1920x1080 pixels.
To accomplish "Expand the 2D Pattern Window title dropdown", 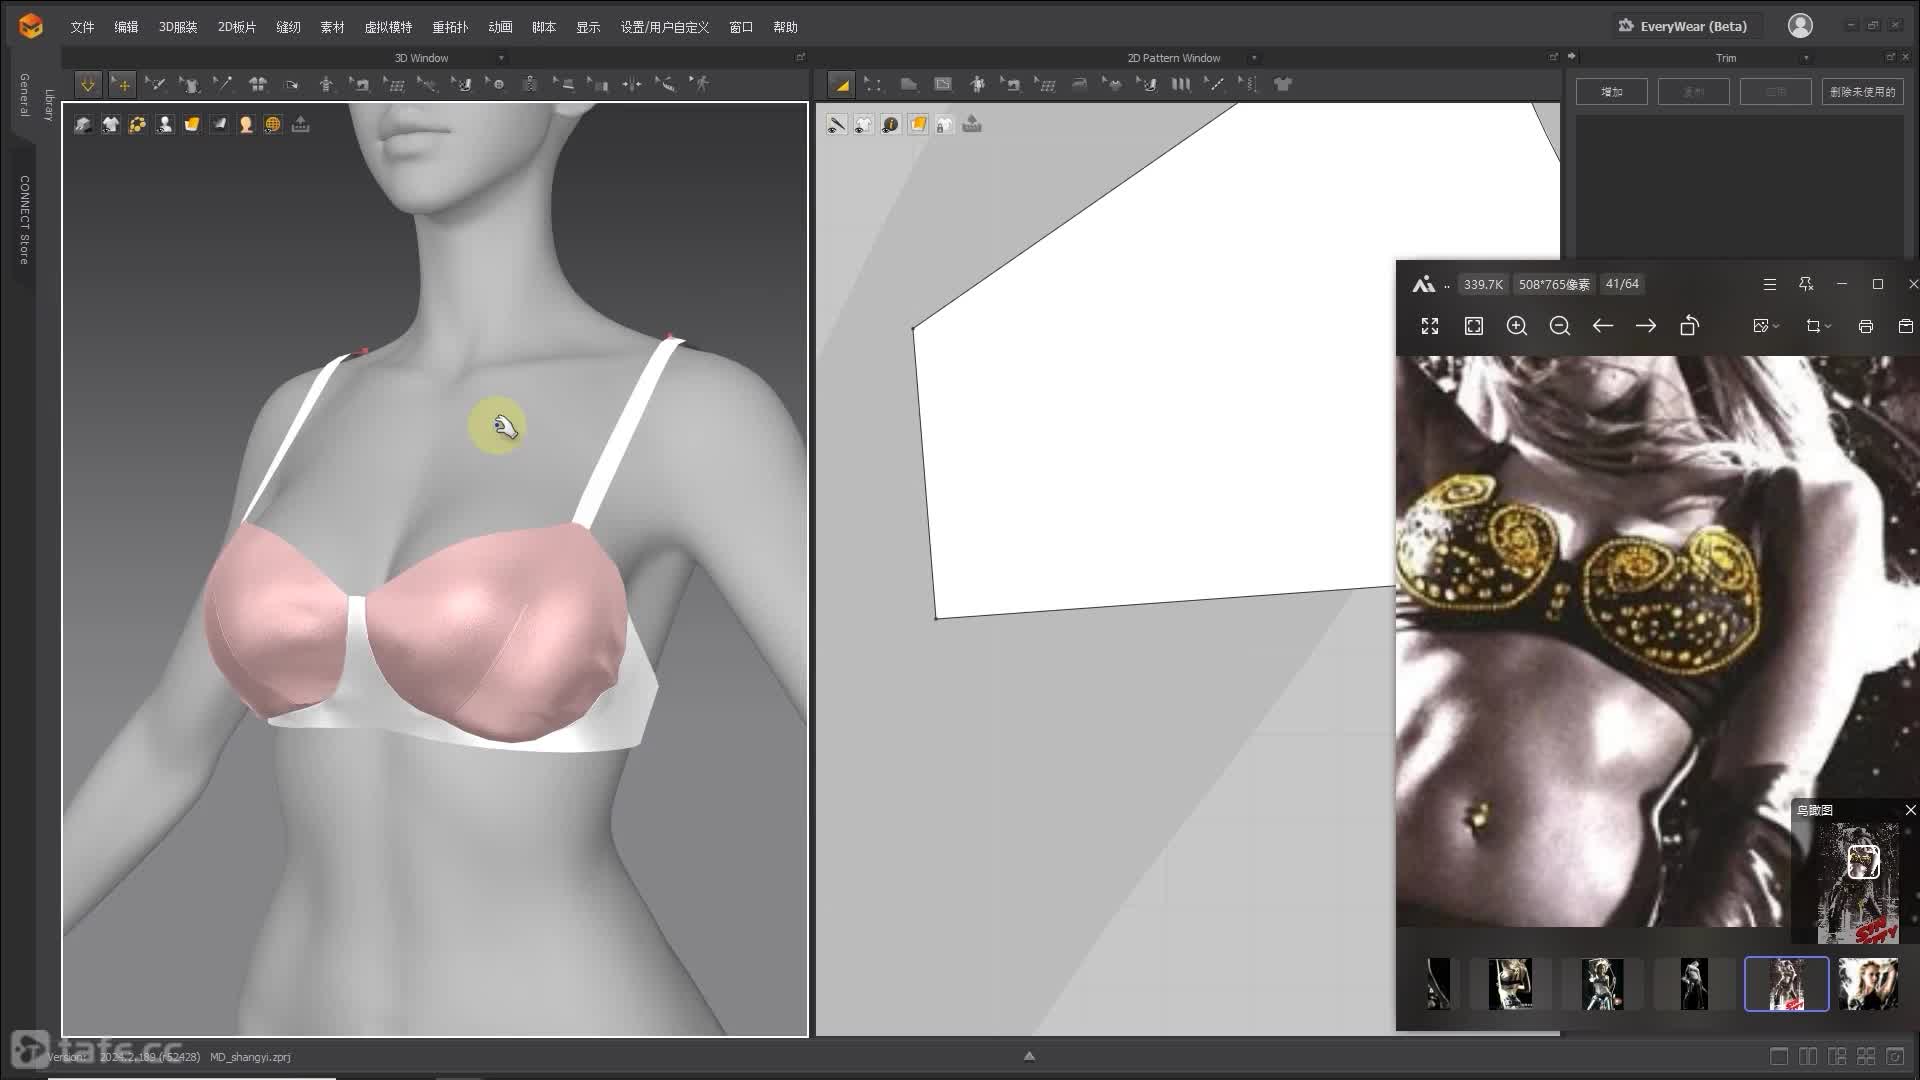I will click(1254, 58).
